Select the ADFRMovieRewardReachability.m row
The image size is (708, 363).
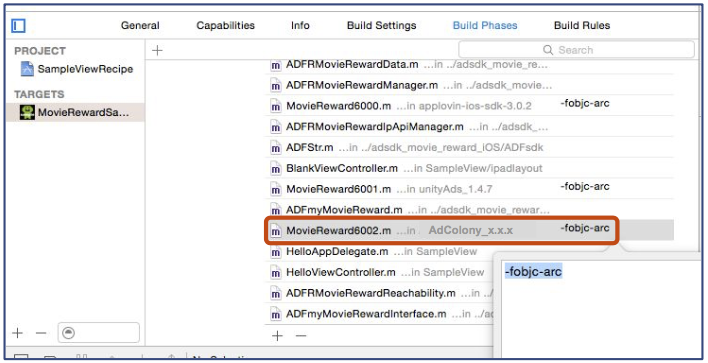click(379, 293)
